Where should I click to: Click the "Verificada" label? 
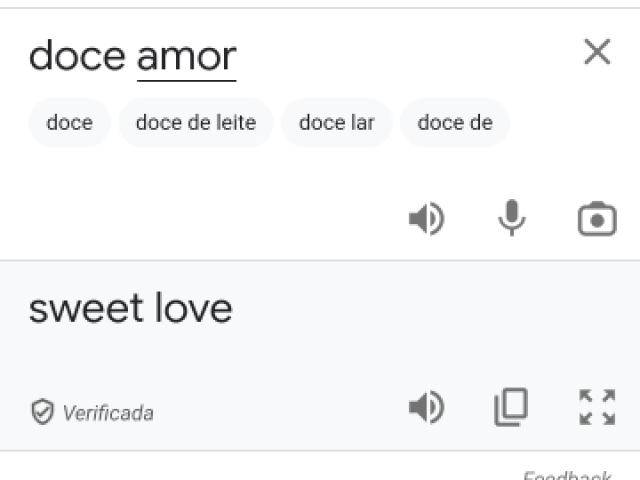(108, 413)
